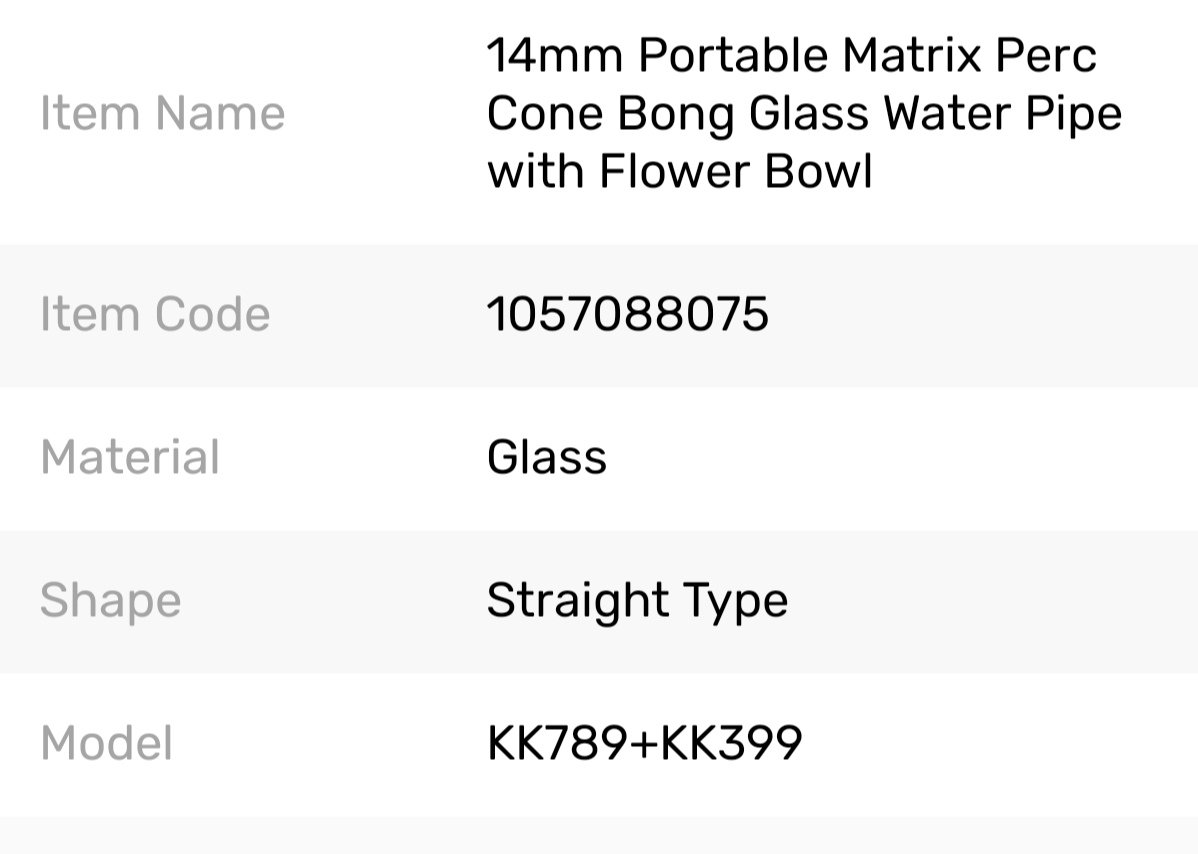Click the "Model" label
This screenshot has width=1198, height=854.
pyautogui.click(x=107, y=744)
